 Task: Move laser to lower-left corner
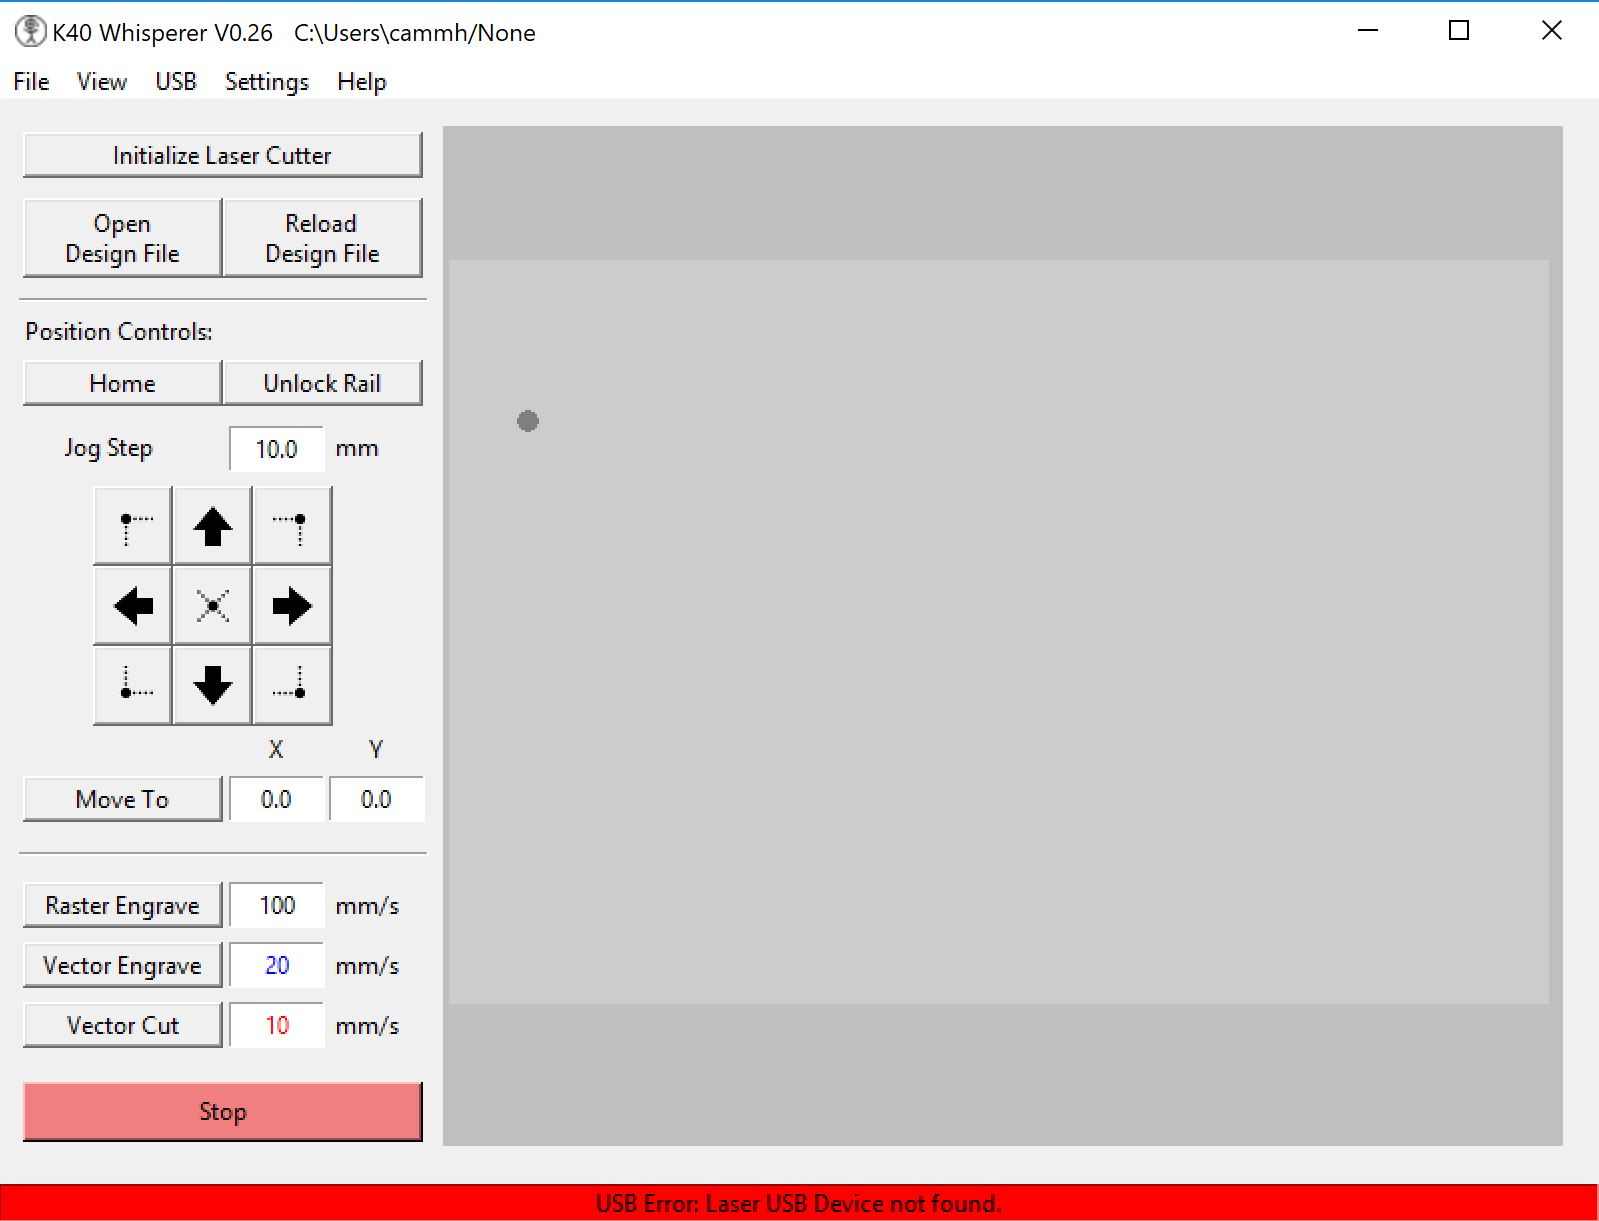(x=133, y=685)
